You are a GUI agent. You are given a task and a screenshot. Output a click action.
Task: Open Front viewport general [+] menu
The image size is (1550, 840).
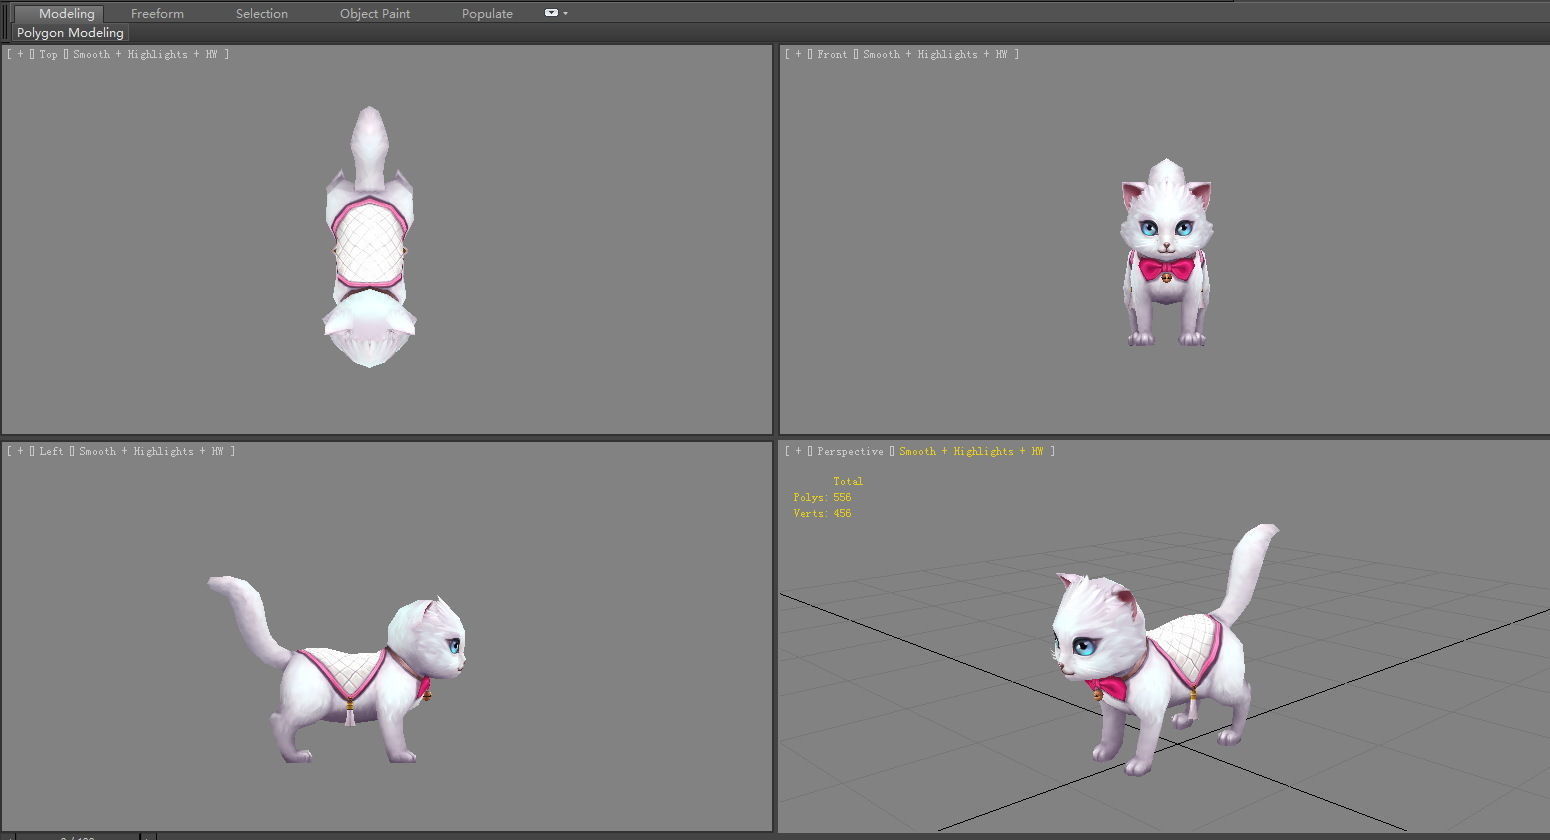click(x=798, y=54)
